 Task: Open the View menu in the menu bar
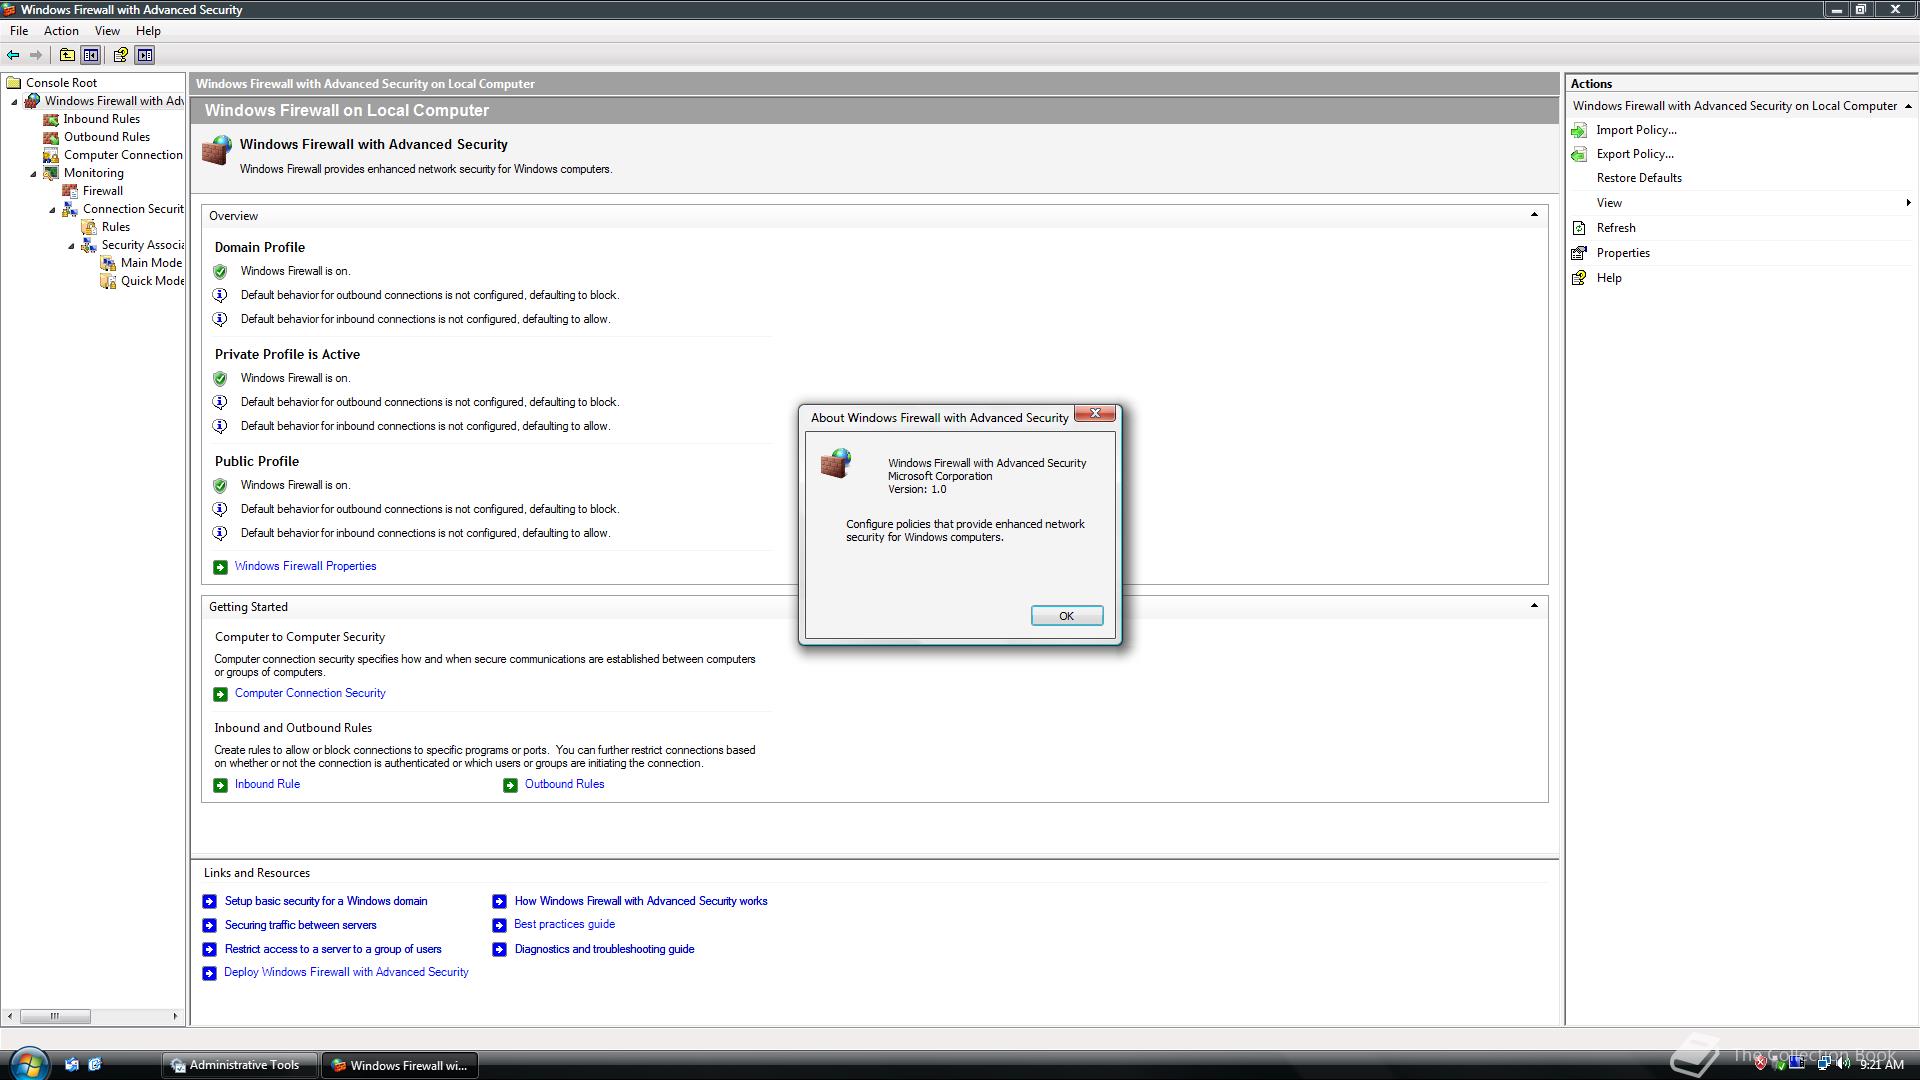click(x=107, y=31)
